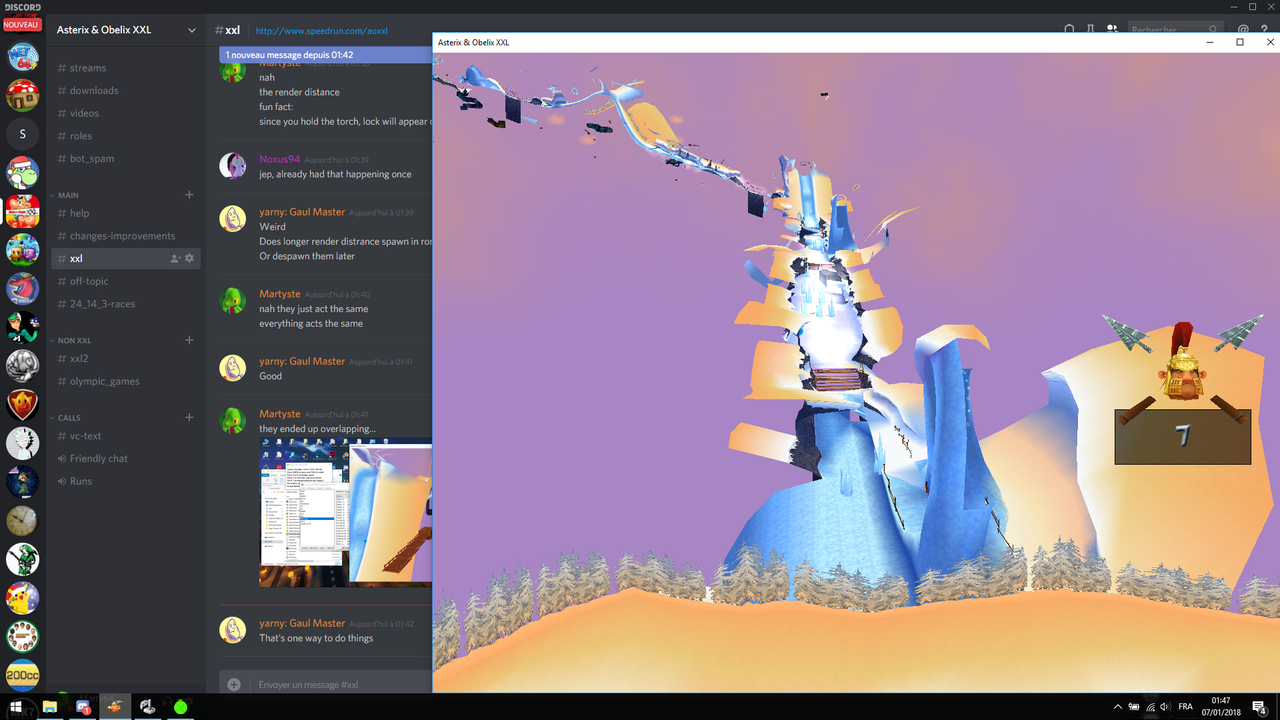Open FRA input language switcher
Viewport: 1280px width, 720px height.
point(1186,707)
